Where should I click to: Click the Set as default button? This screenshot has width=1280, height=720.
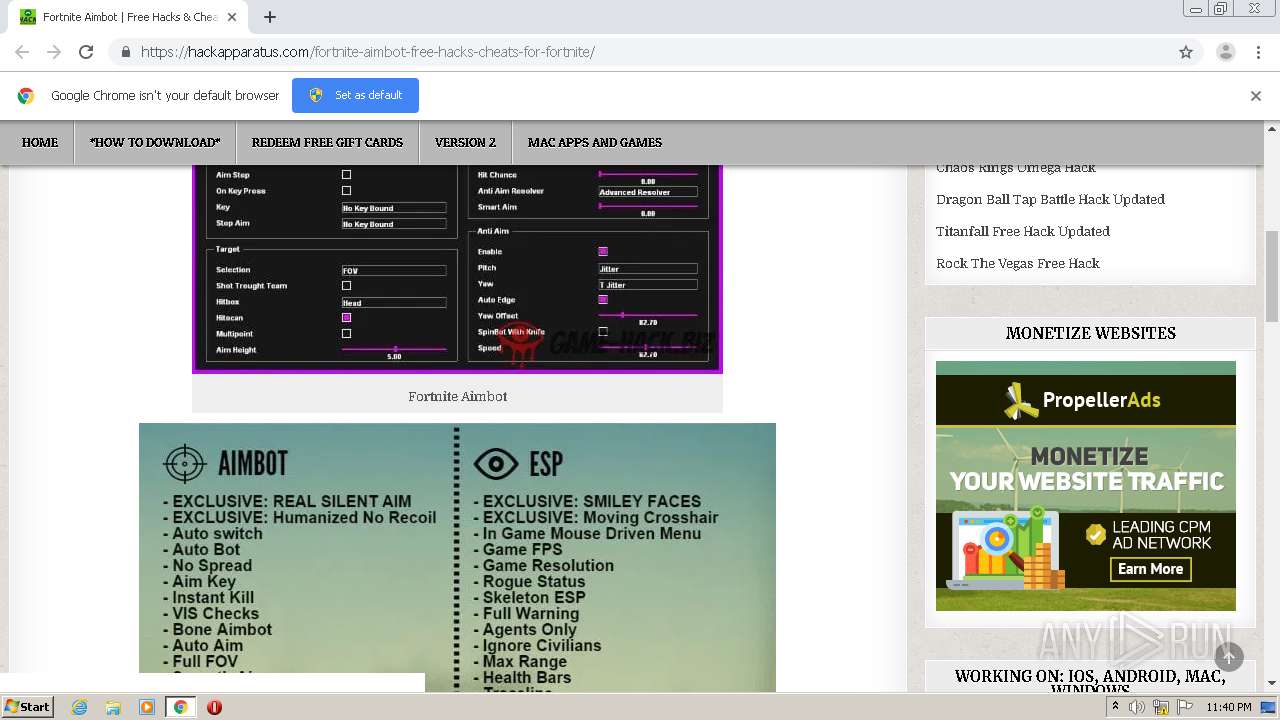click(x=355, y=95)
